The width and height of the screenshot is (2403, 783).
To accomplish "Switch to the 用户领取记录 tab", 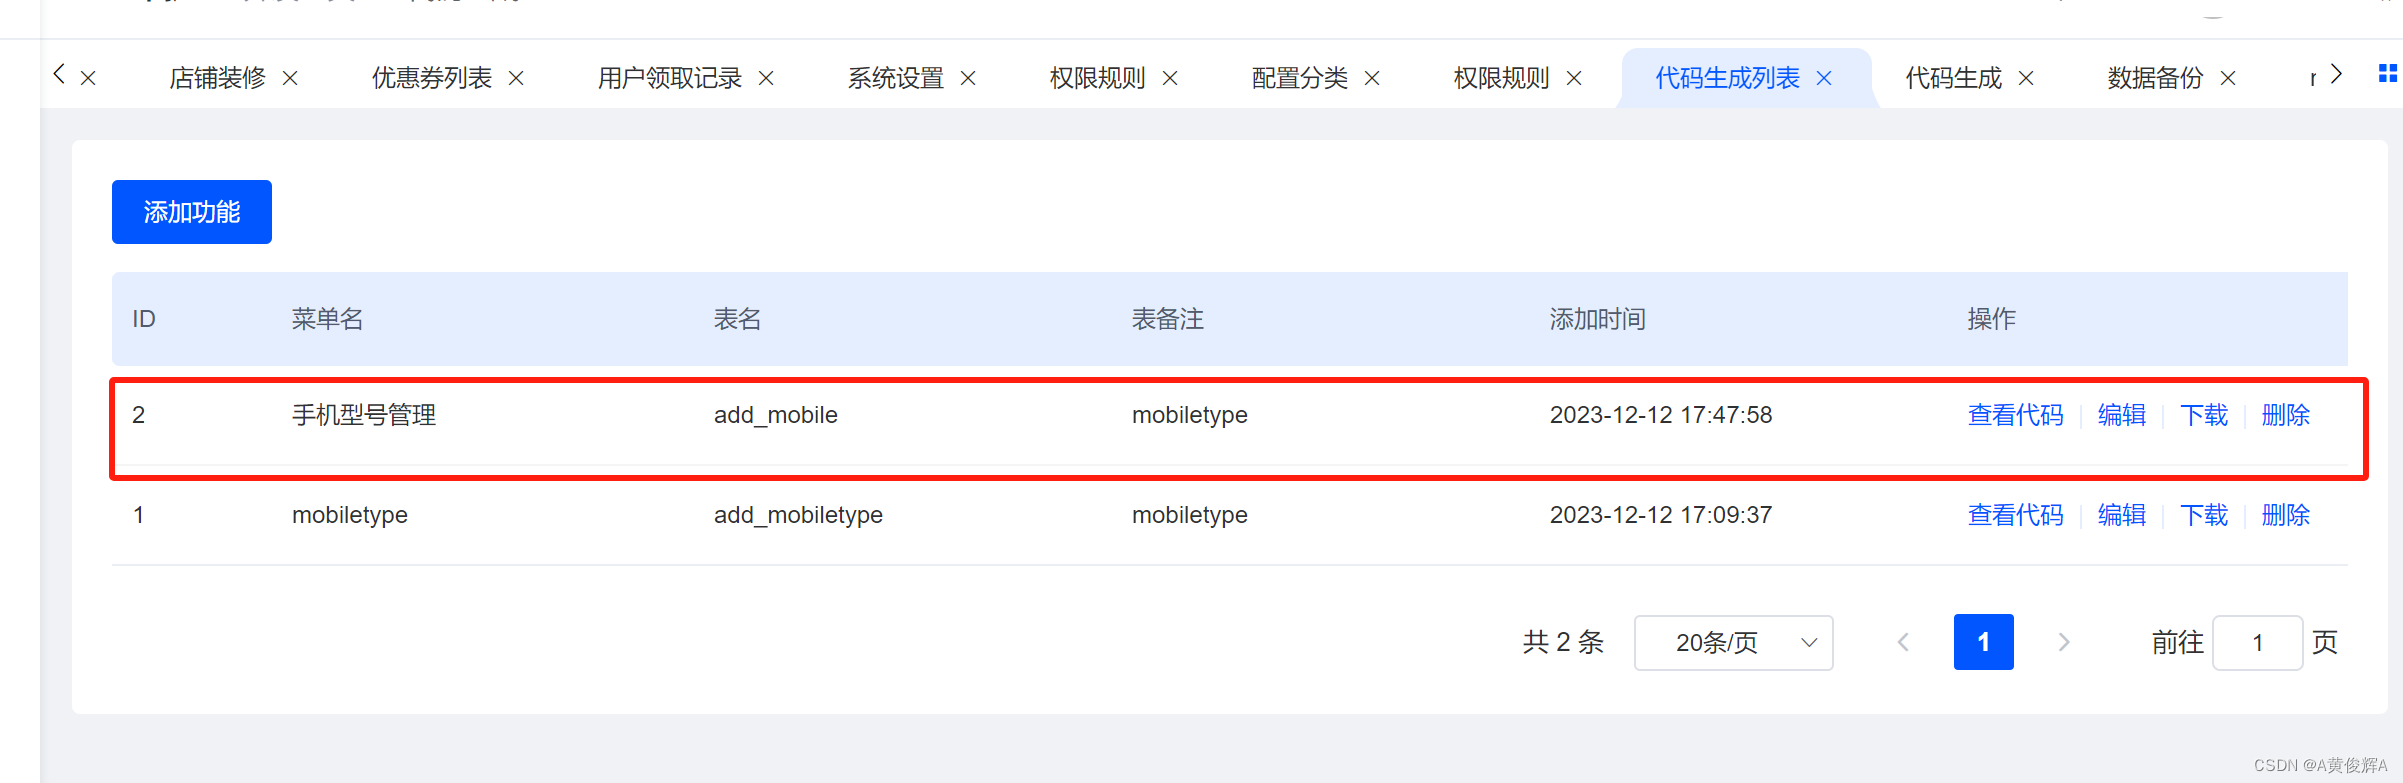I will click(670, 78).
